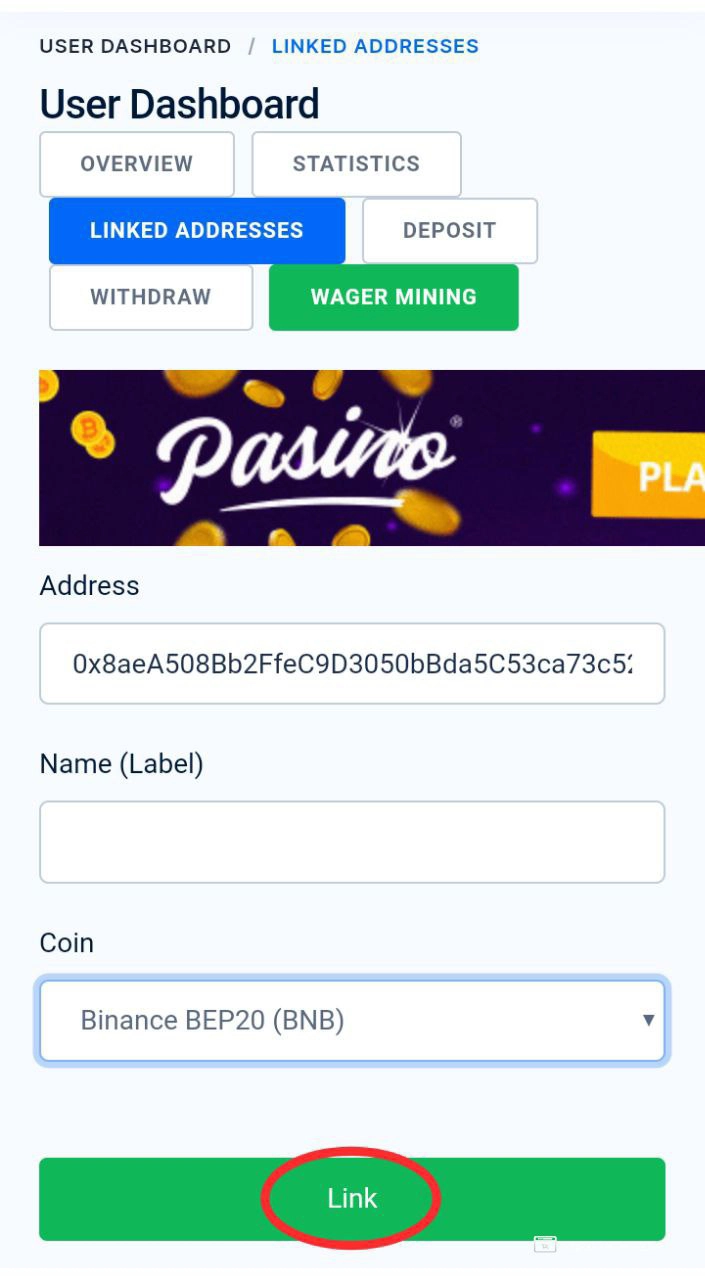Go to the Deposit tab

[449, 231]
